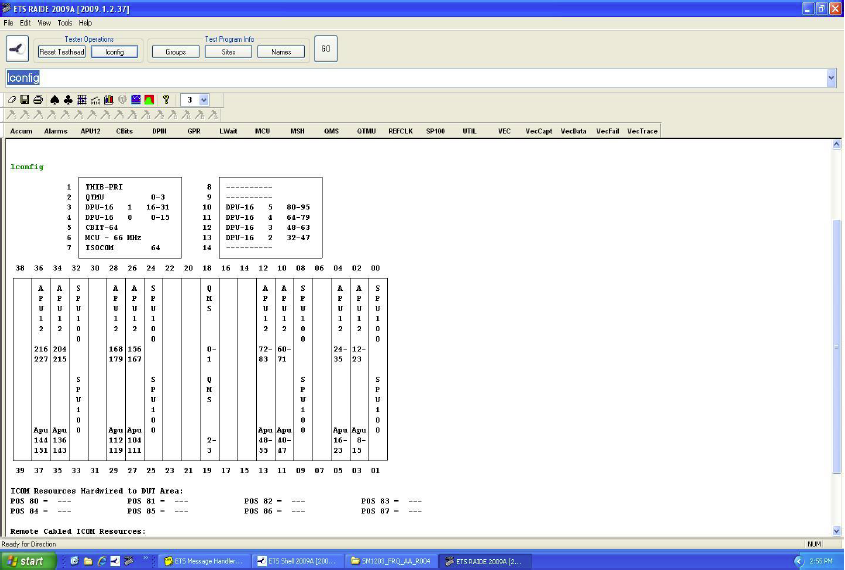Click the eagle logo button
Image resolution: width=845 pixels, height=570 pixels.
[17, 48]
